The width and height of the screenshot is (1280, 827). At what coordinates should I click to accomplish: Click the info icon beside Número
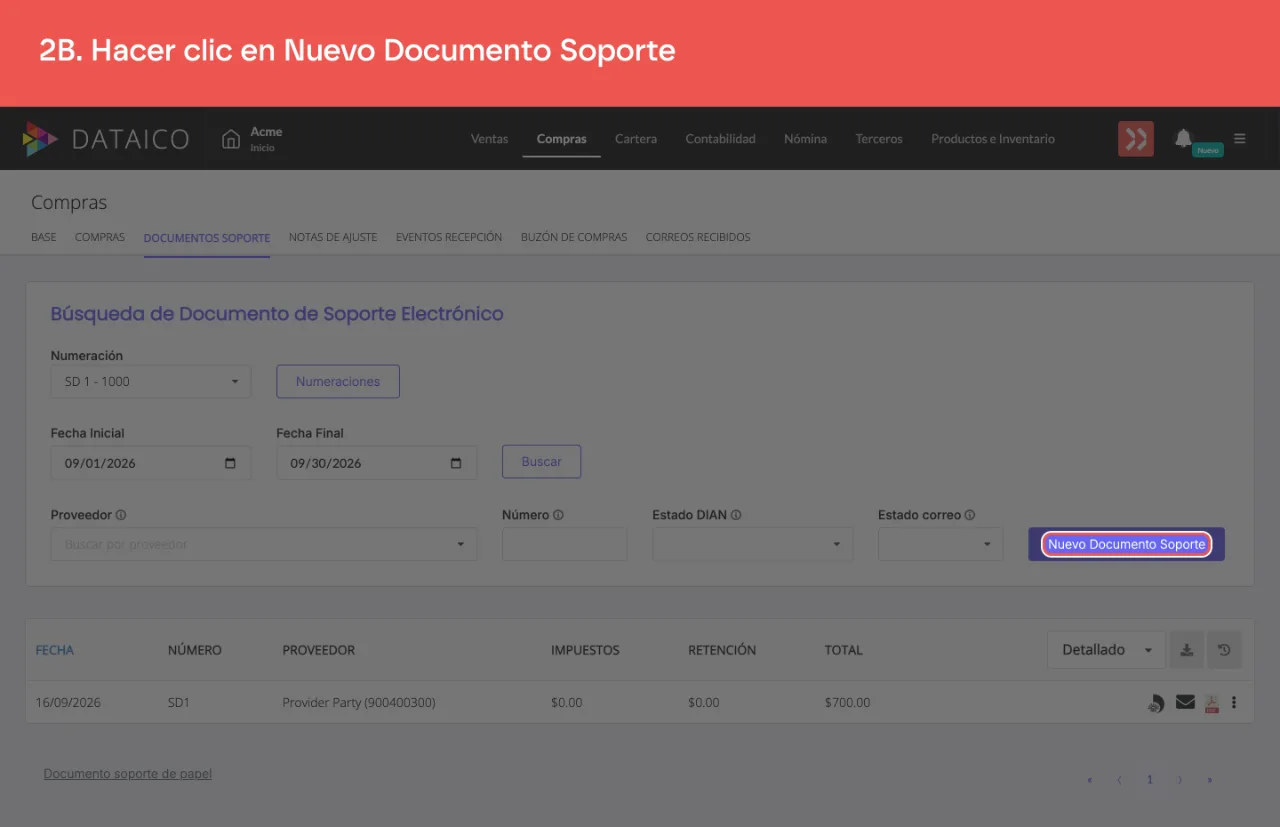(558, 515)
